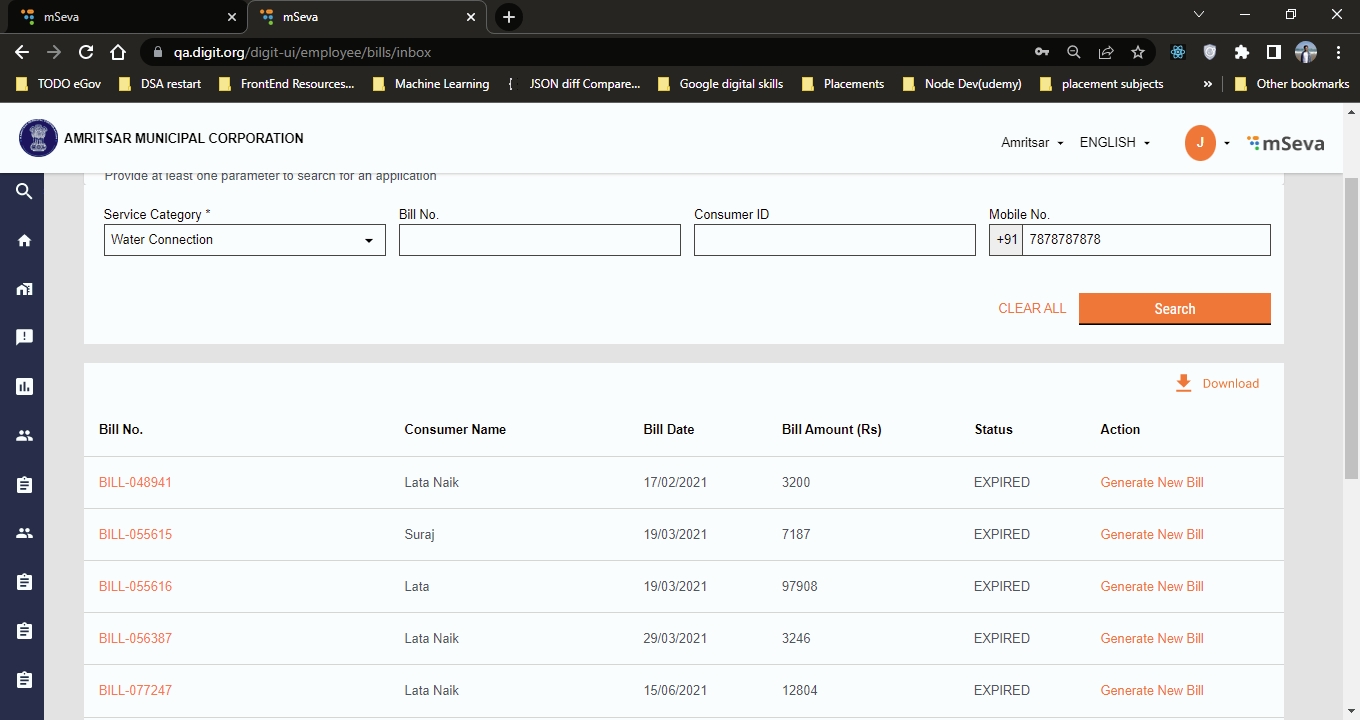The width and height of the screenshot is (1360, 720).
Task: Open the home icon in sidebar
Action: click(x=24, y=240)
